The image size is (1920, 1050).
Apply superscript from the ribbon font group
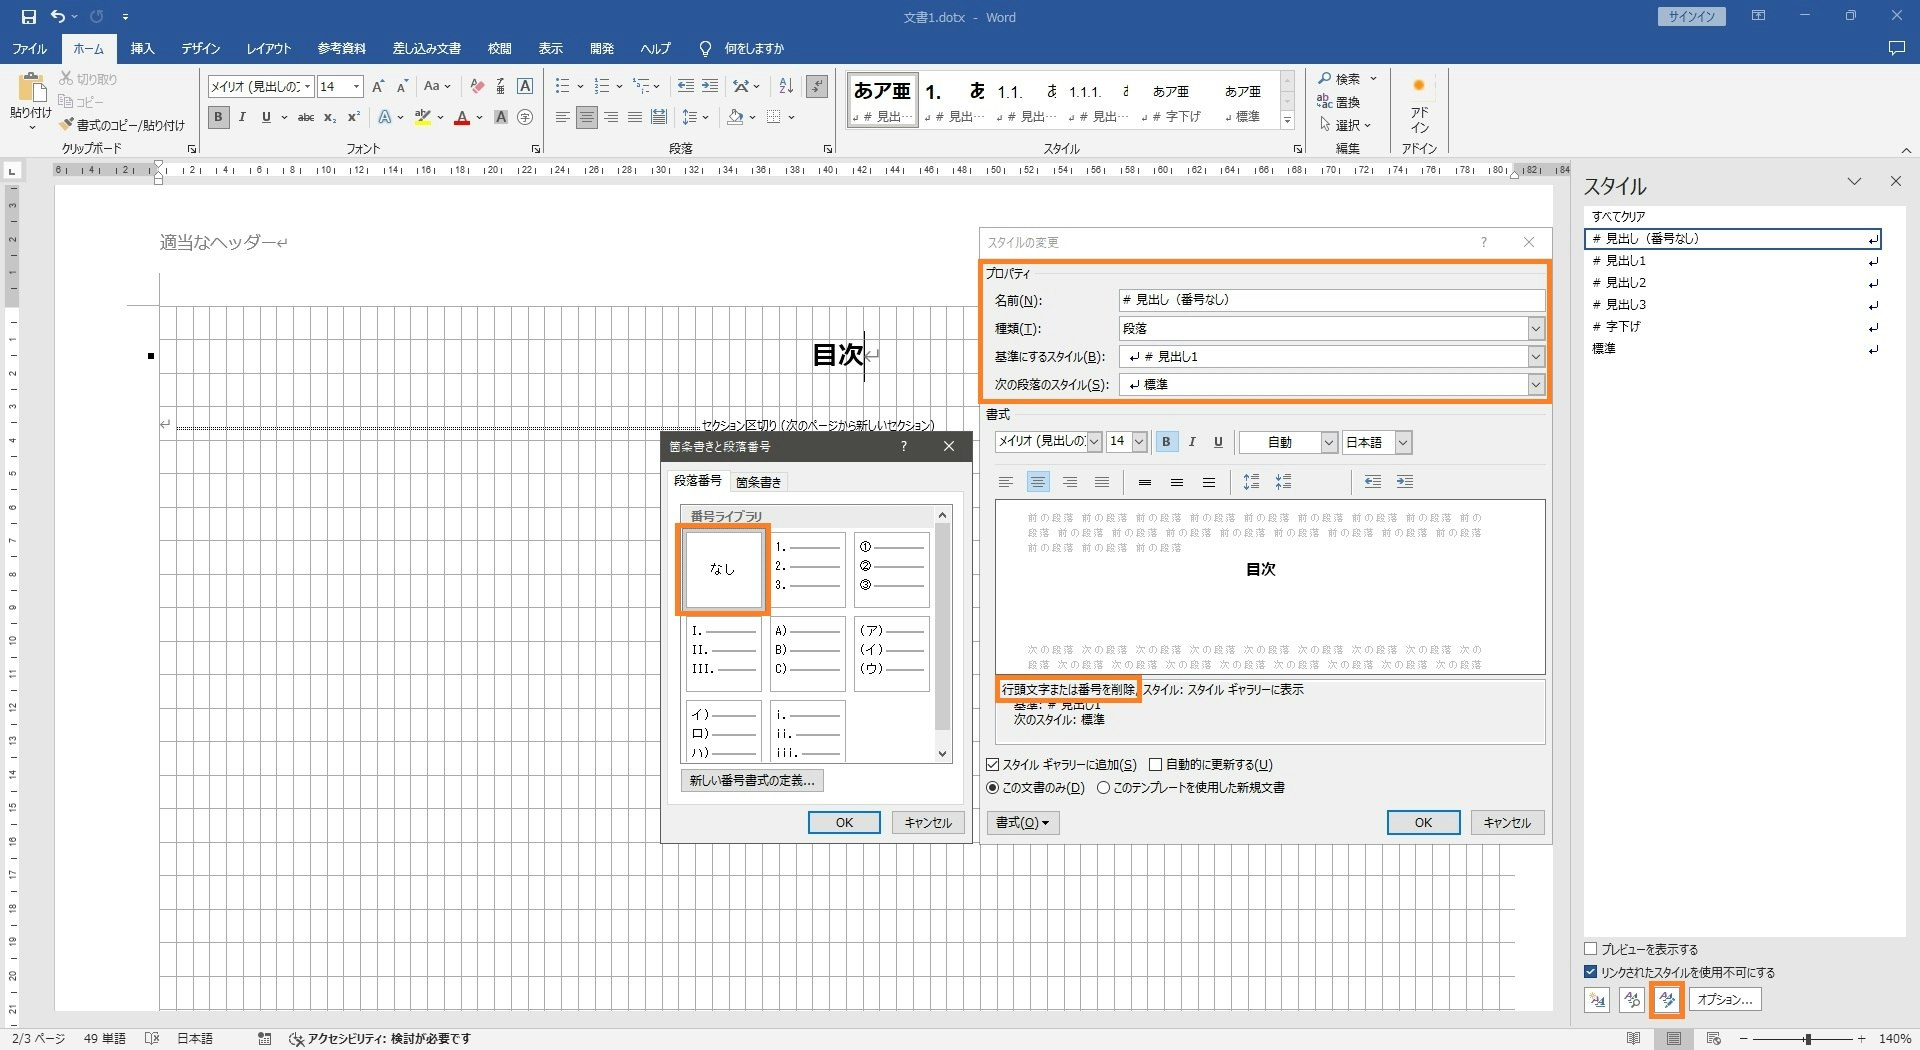point(353,117)
